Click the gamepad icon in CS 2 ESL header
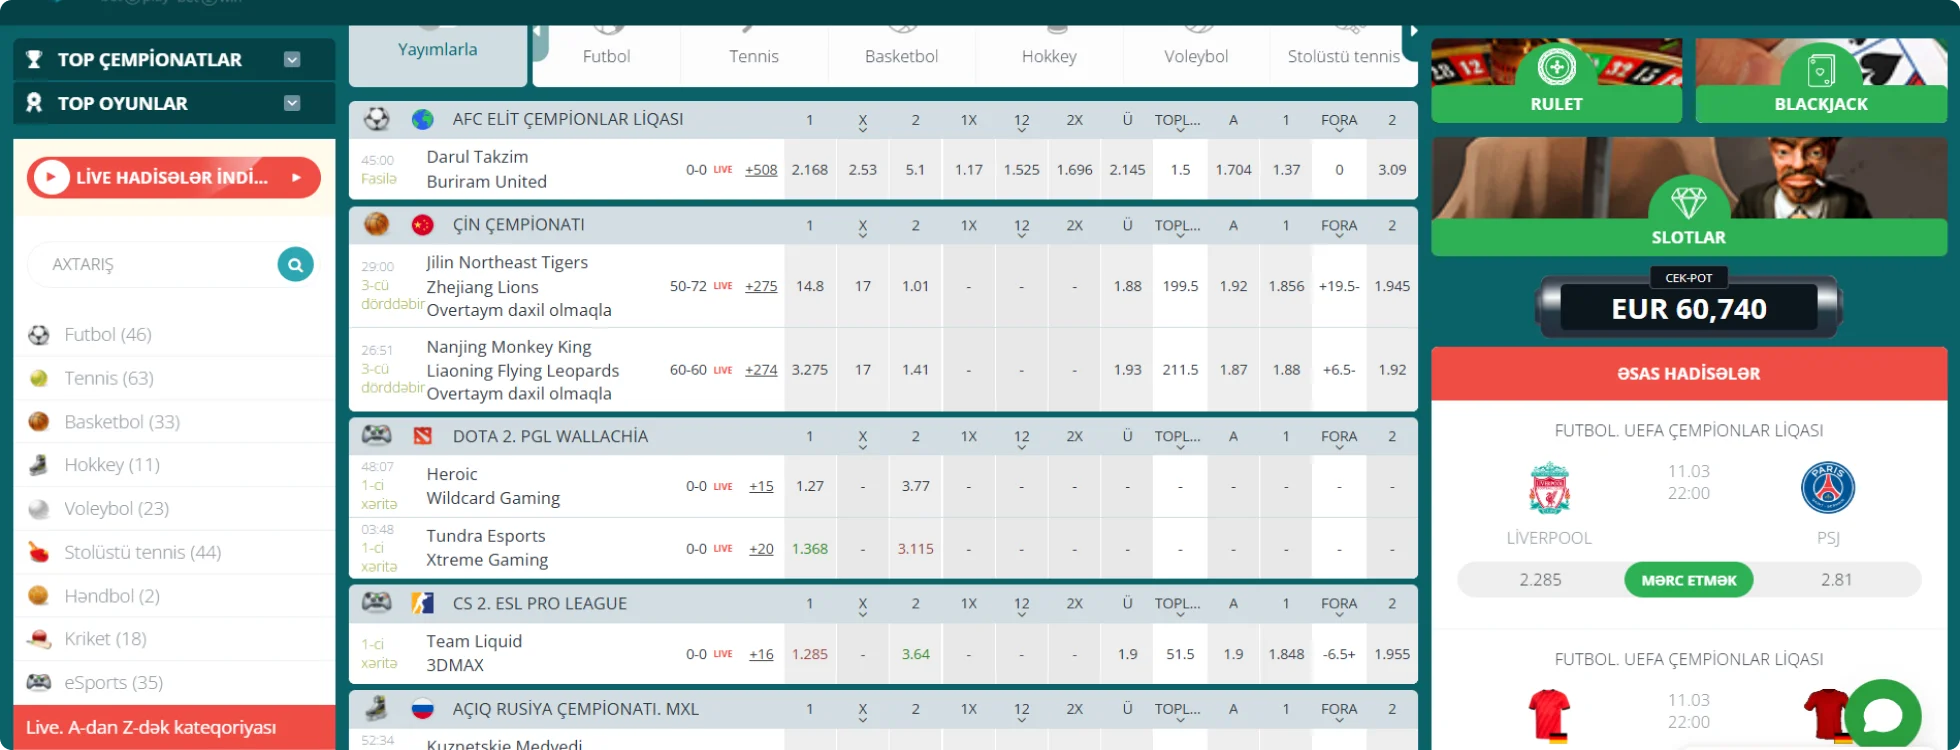This screenshot has width=1960, height=750. click(377, 603)
